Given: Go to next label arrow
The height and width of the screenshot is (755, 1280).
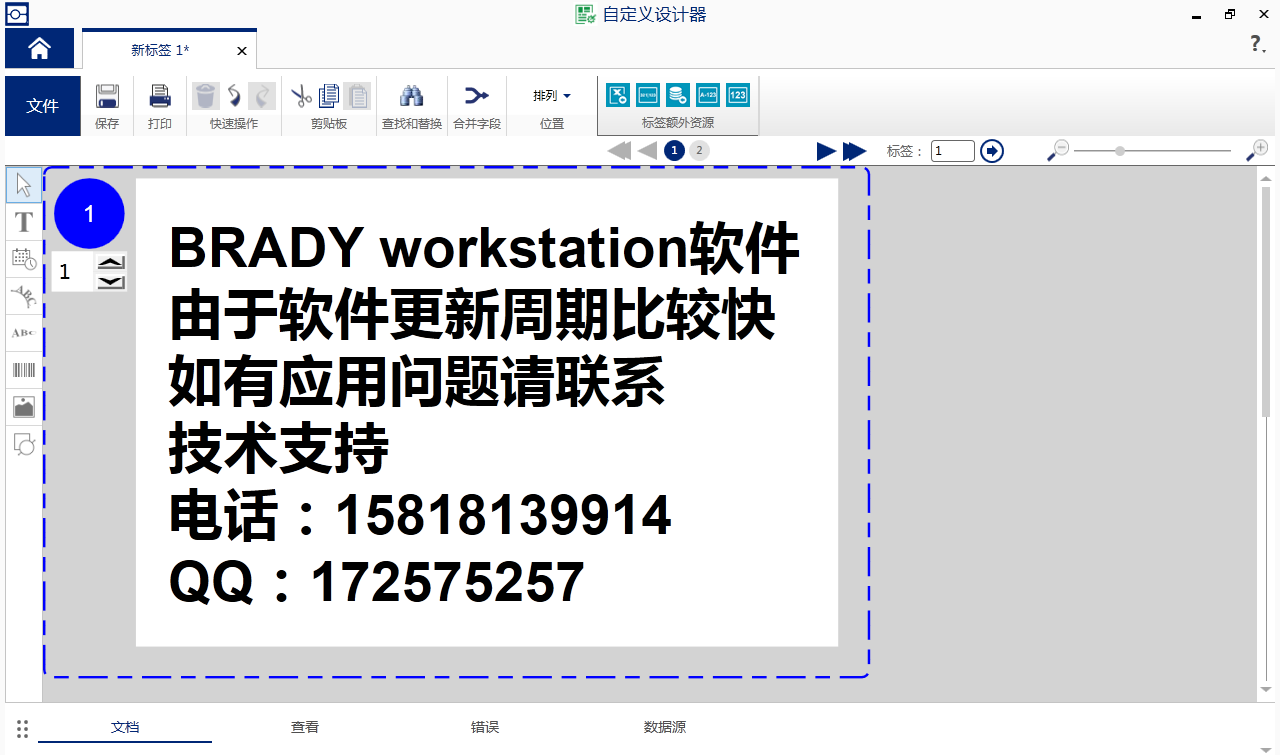Looking at the screenshot, I should pos(826,151).
